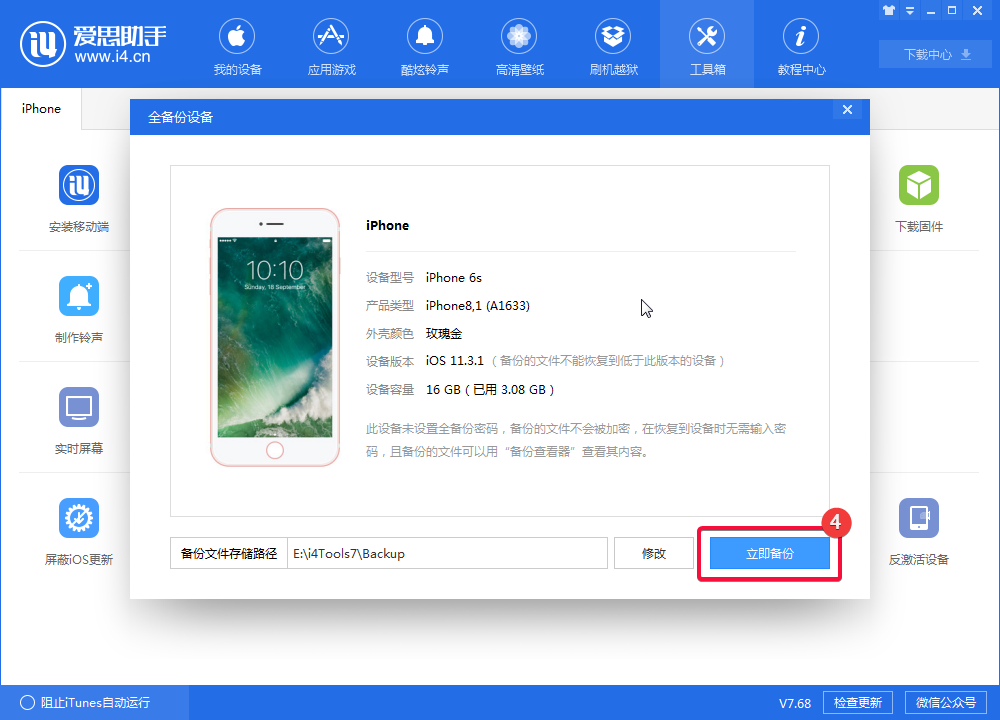Viewport: 1000px width, 720px height.
Task: Select the 酷炫铃声 ringtones icon
Action: [x=424, y=45]
